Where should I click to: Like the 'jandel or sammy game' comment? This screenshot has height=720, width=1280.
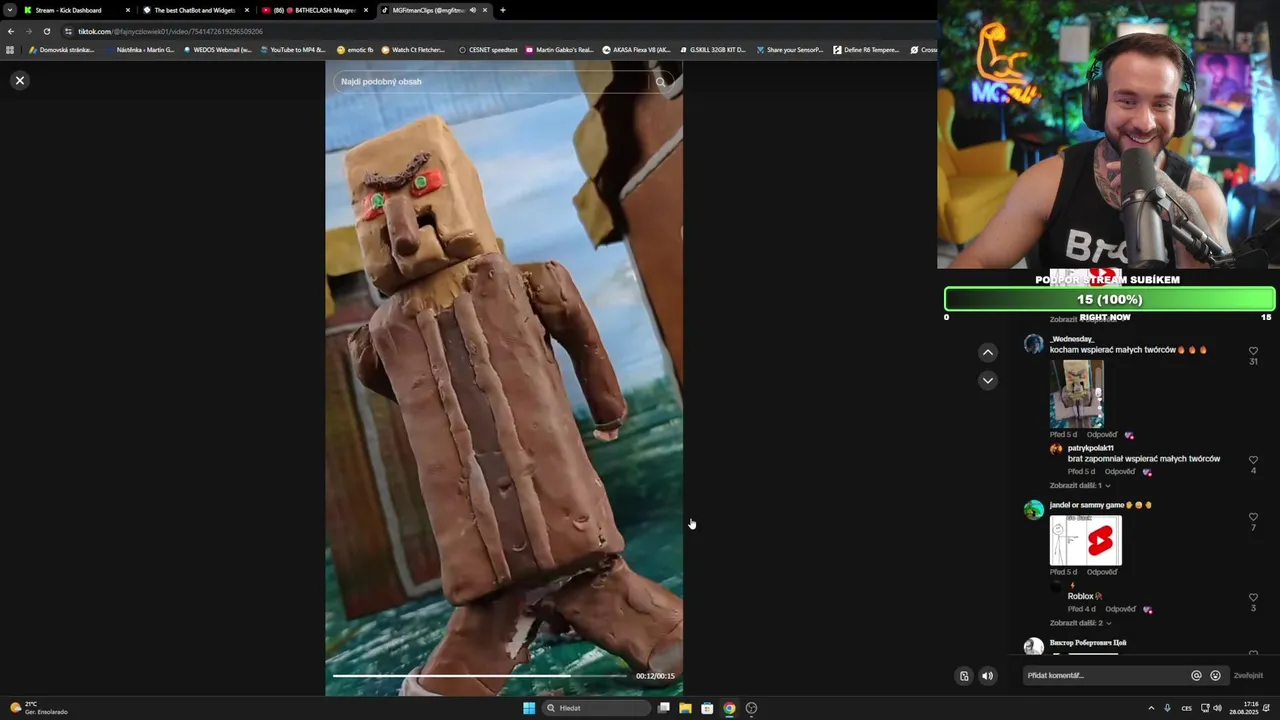(x=1253, y=517)
